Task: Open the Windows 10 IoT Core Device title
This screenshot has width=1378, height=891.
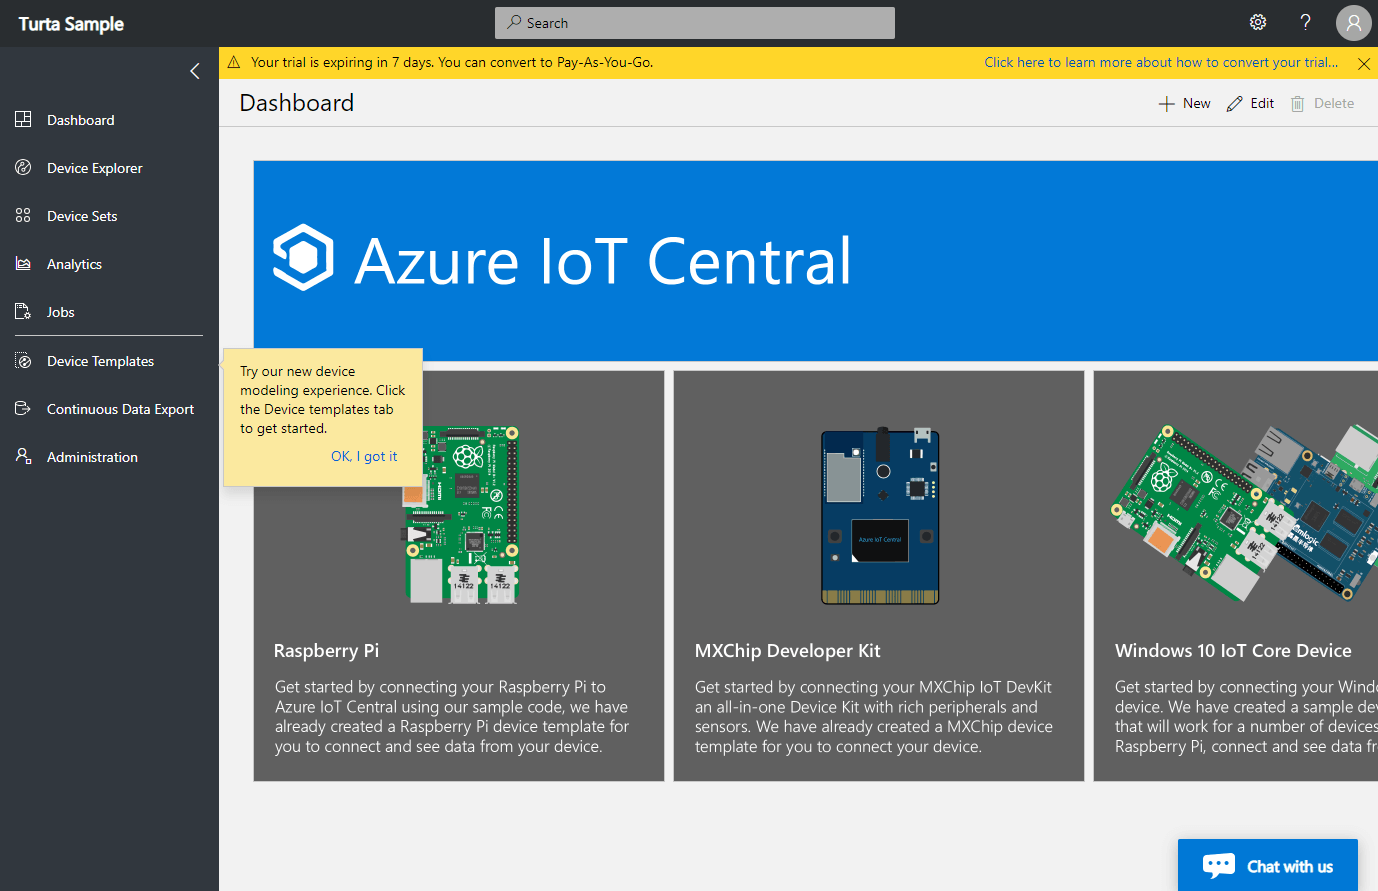Action: (1233, 651)
